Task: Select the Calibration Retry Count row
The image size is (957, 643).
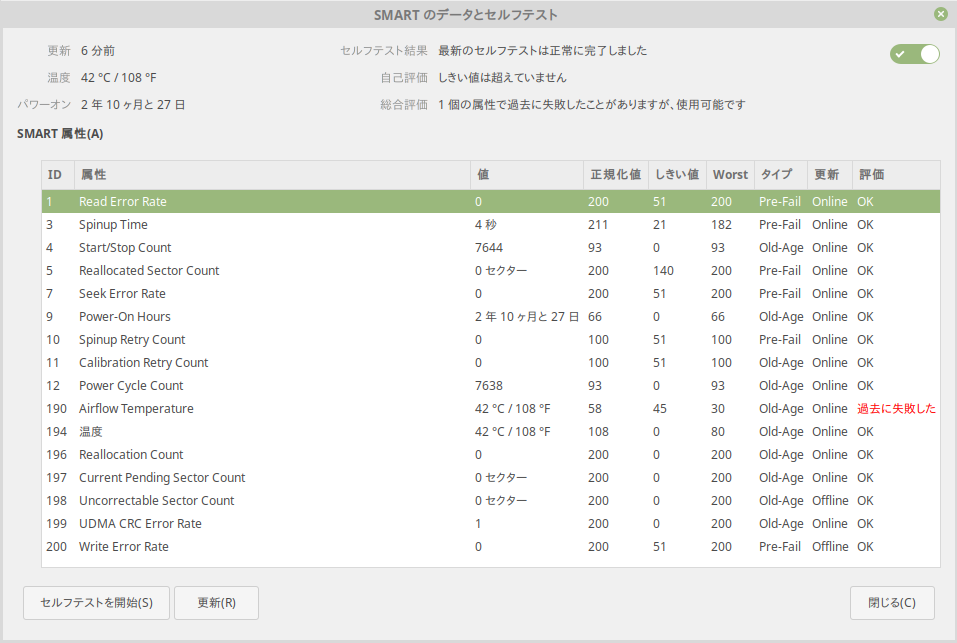Action: coord(491,362)
